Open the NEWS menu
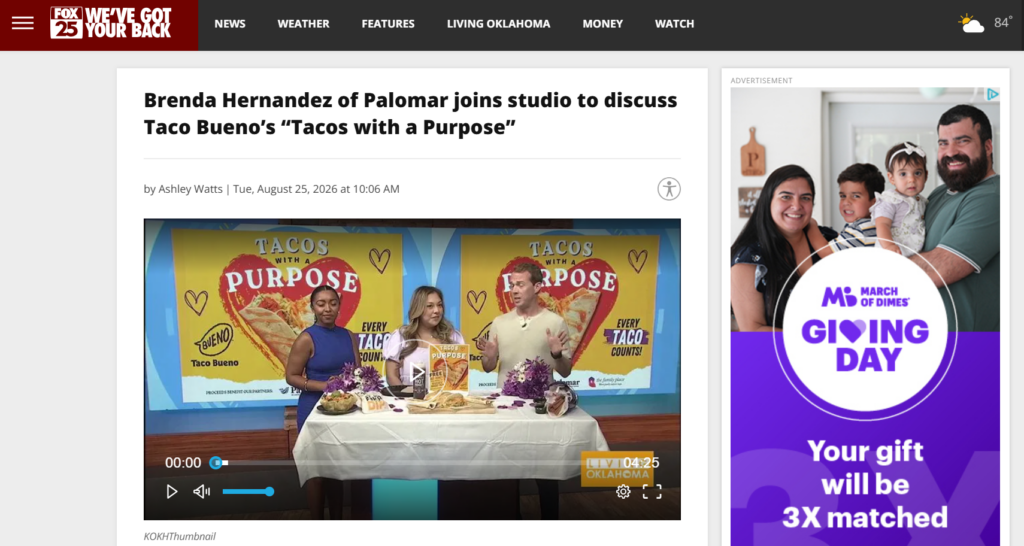This screenshot has width=1024, height=546. [230, 24]
